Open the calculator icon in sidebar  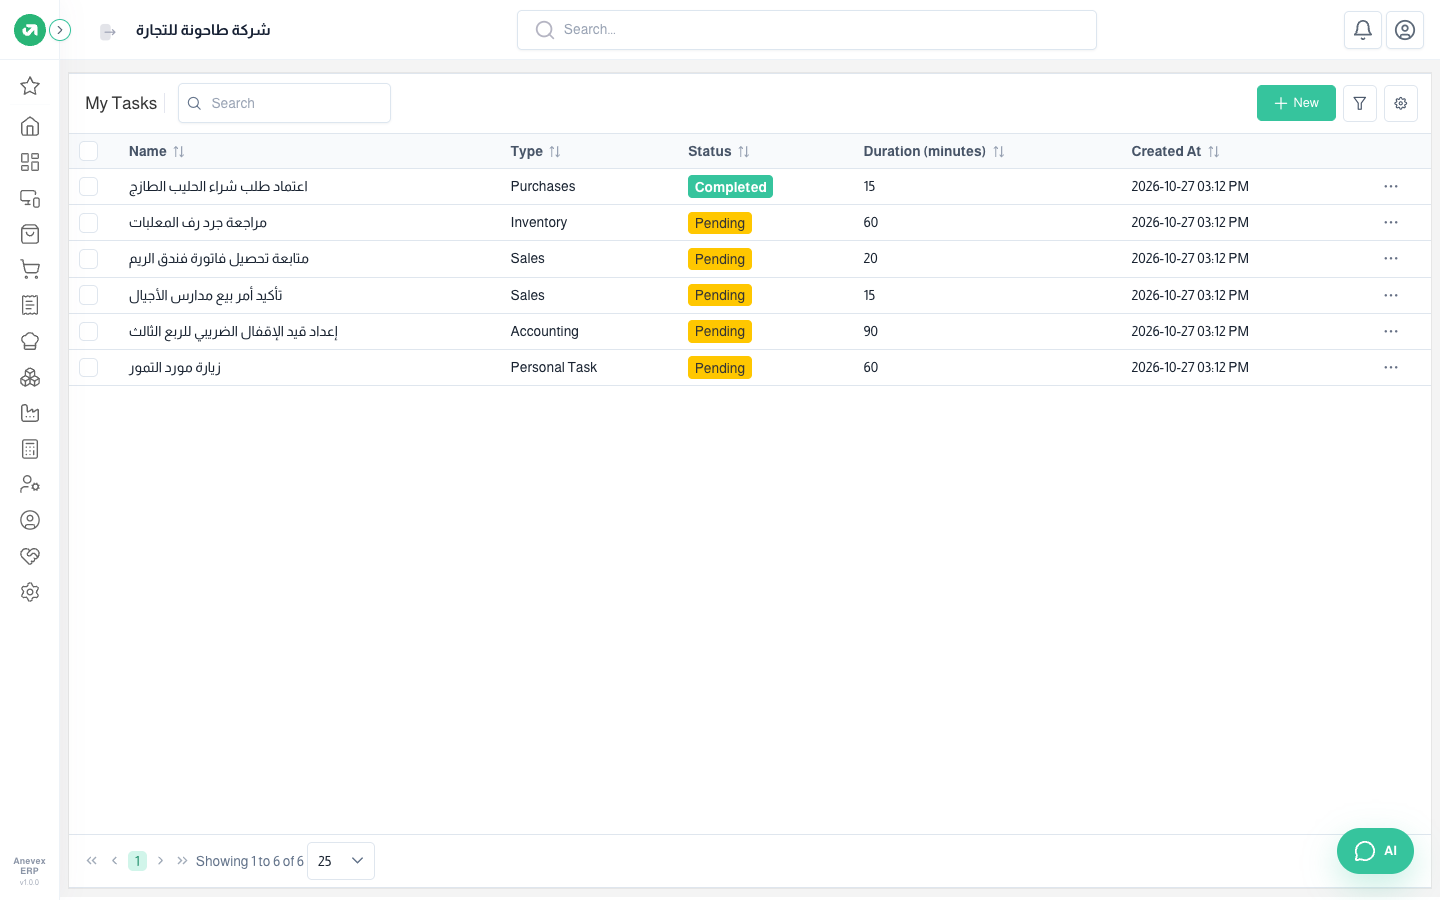pyautogui.click(x=30, y=449)
